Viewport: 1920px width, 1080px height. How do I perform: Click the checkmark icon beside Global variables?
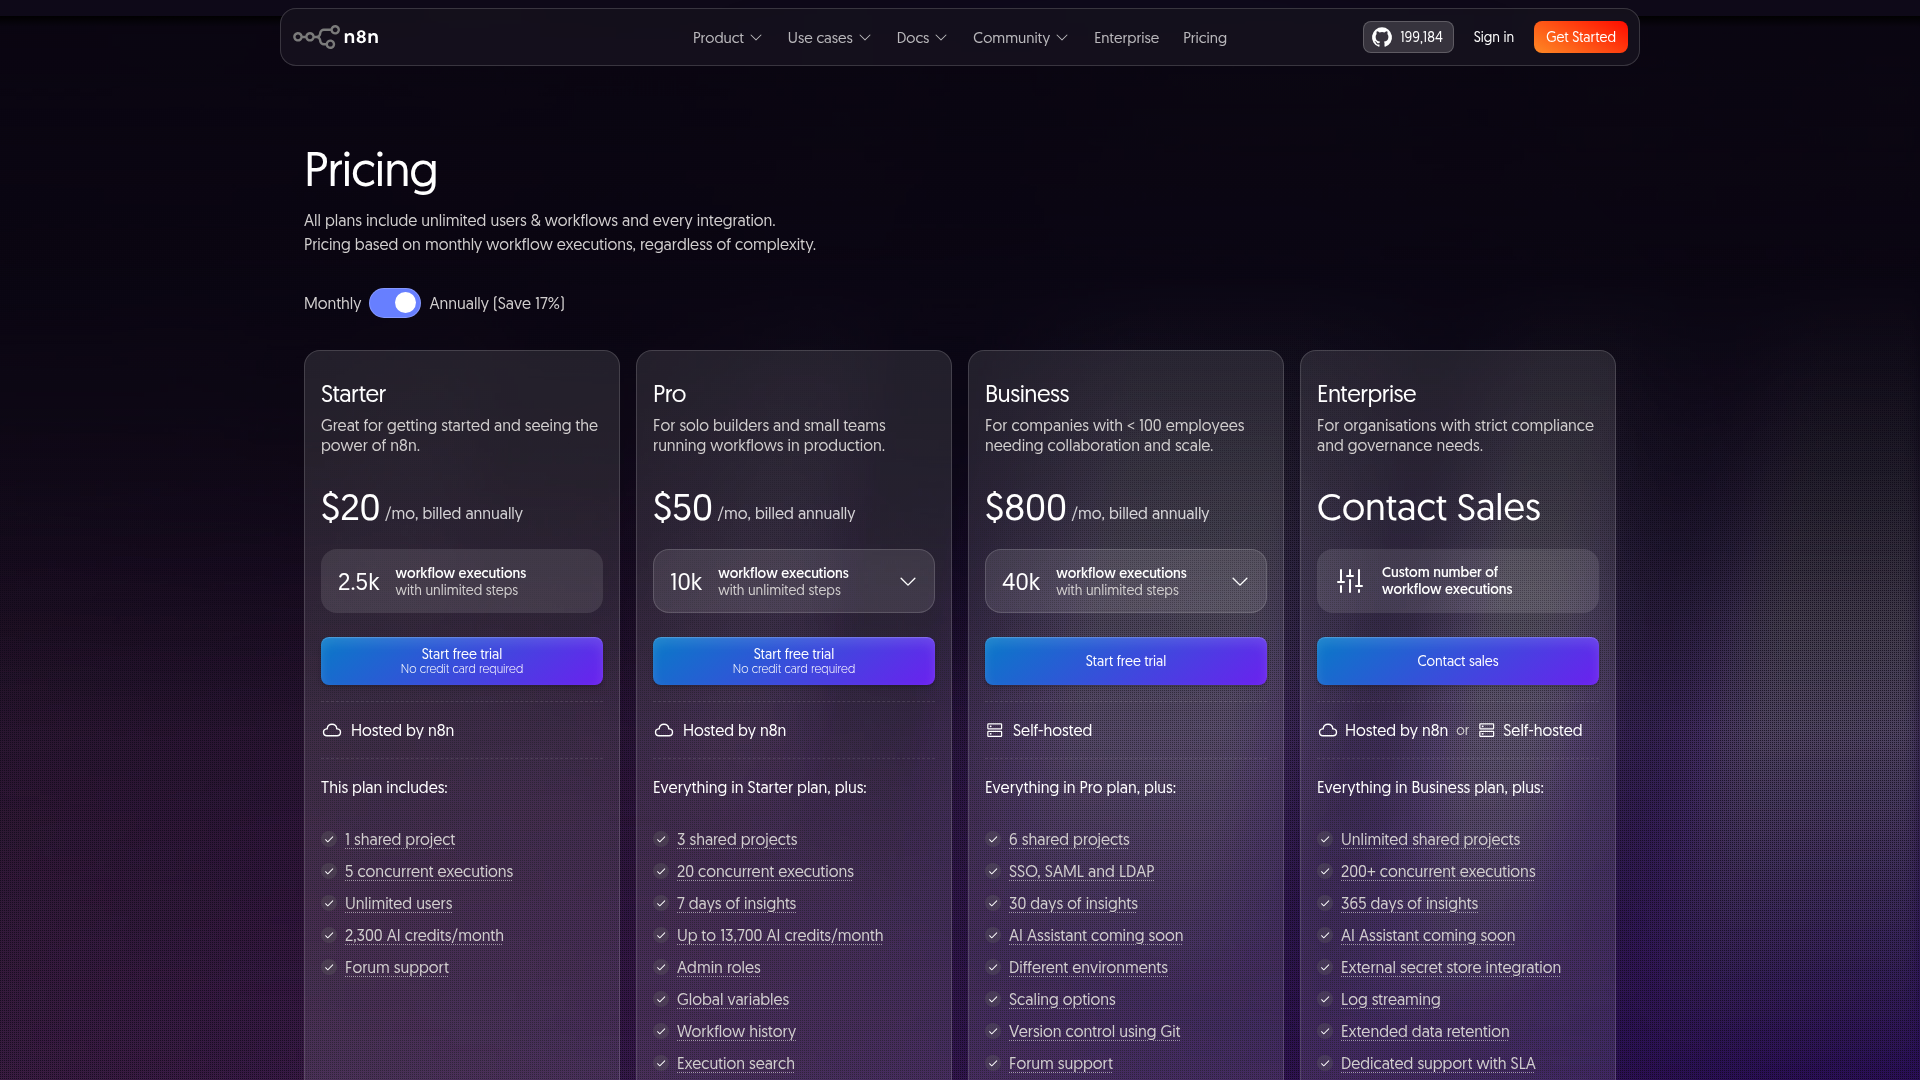[x=661, y=999]
